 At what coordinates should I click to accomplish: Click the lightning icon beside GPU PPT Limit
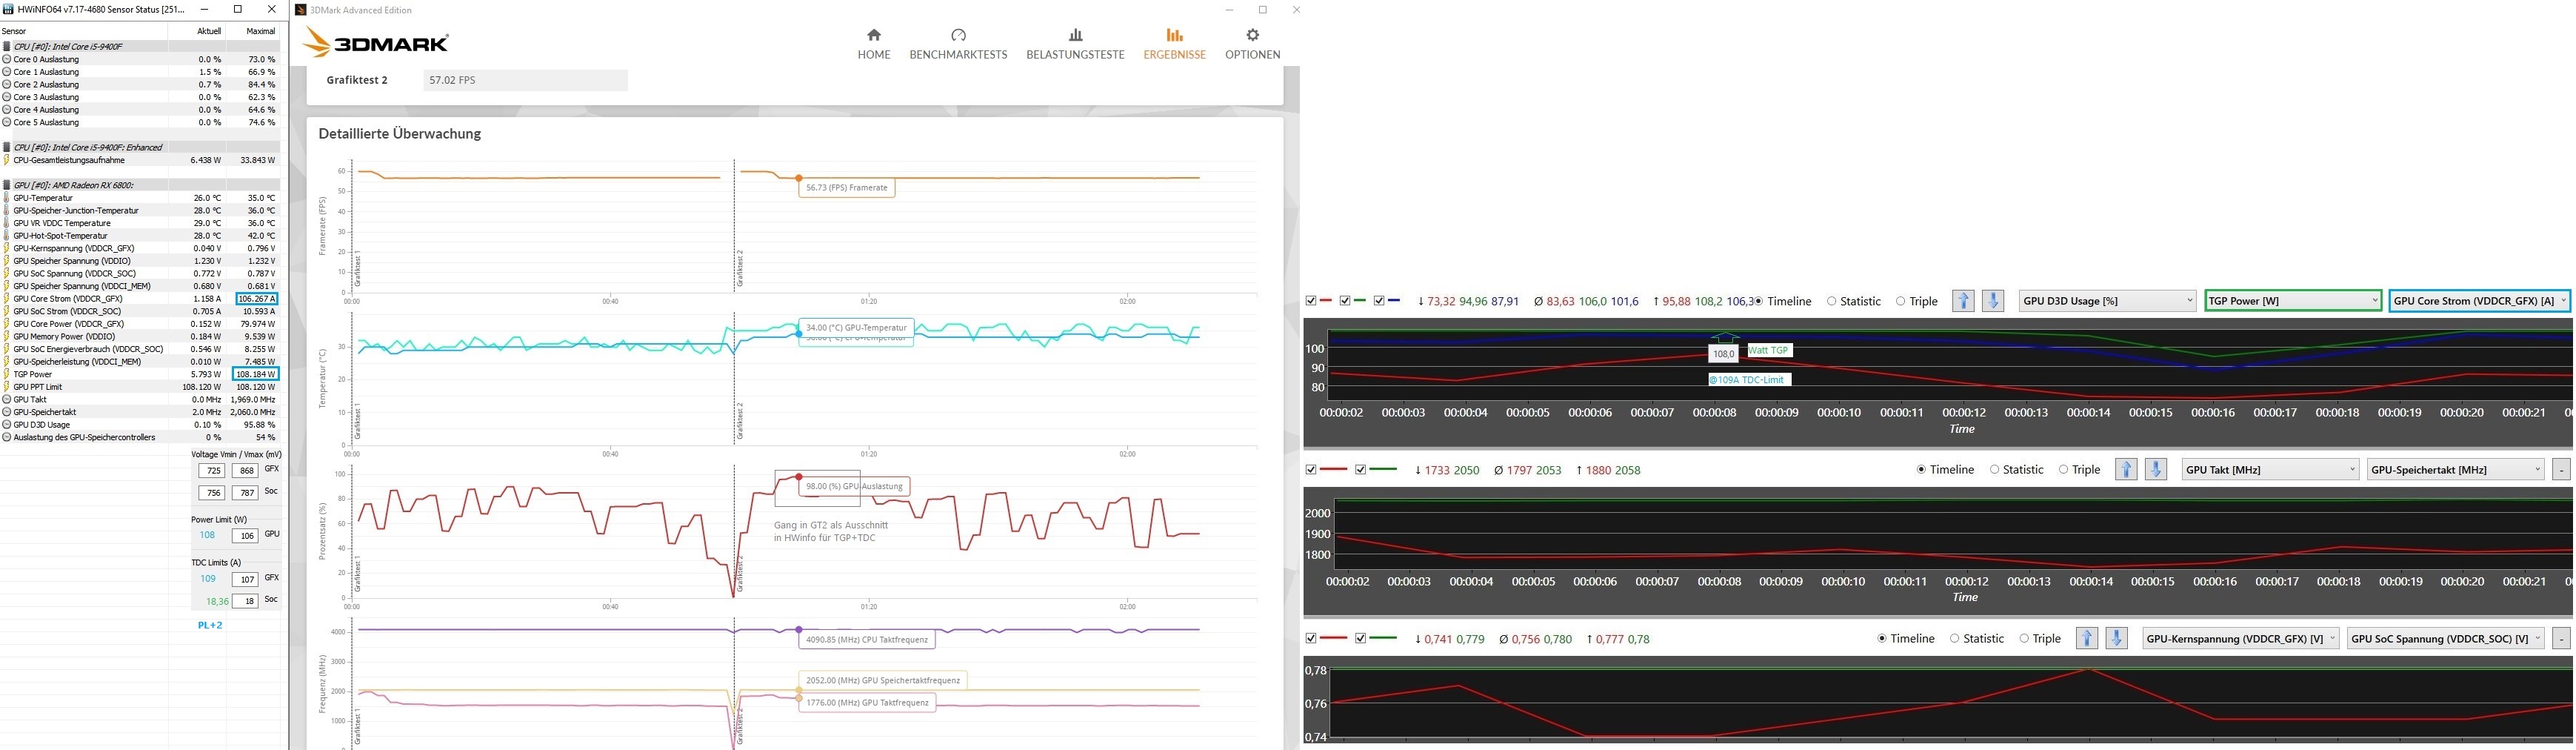(x=7, y=387)
